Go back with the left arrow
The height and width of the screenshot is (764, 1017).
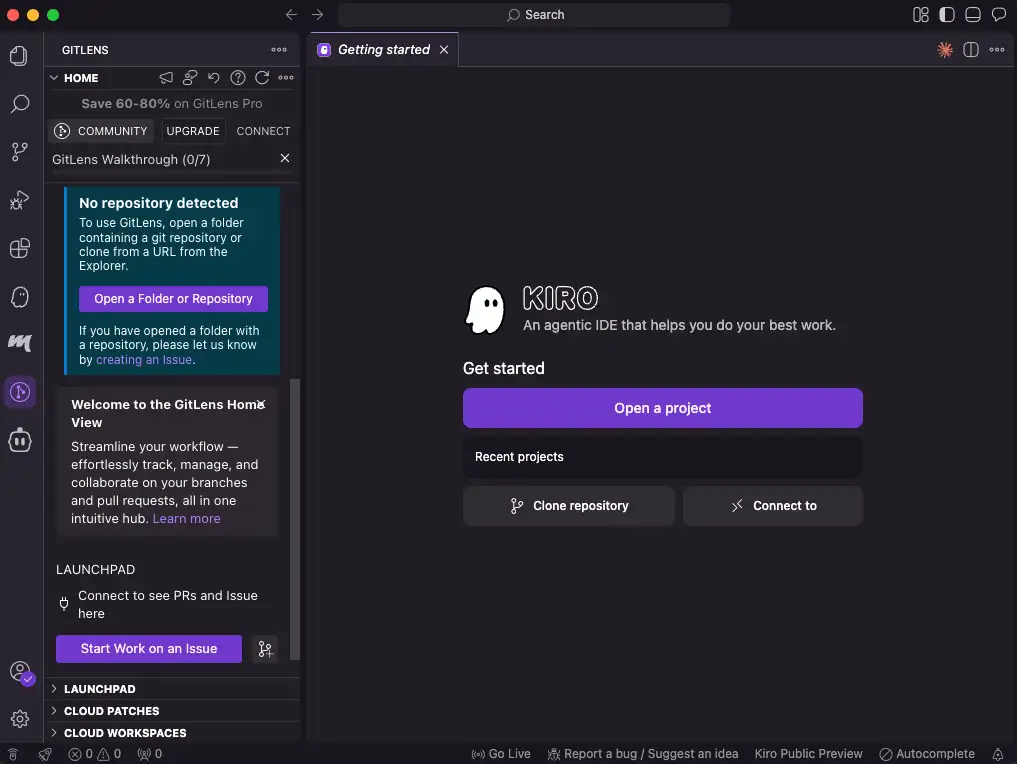291,15
